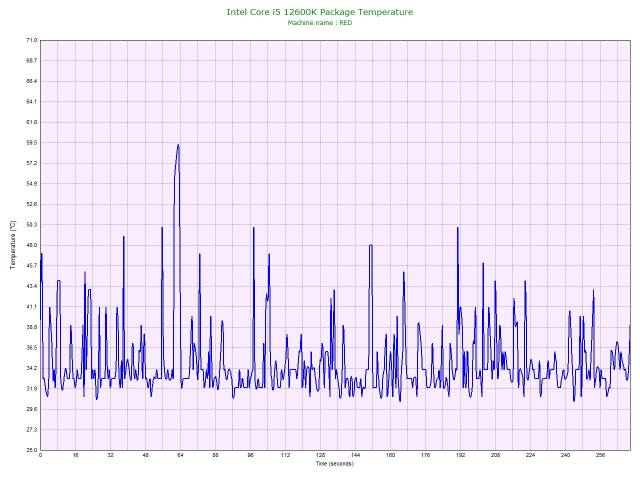Click the 'Machine name : RED' subtitle
Screen dimensions: 640x480
point(319,22)
